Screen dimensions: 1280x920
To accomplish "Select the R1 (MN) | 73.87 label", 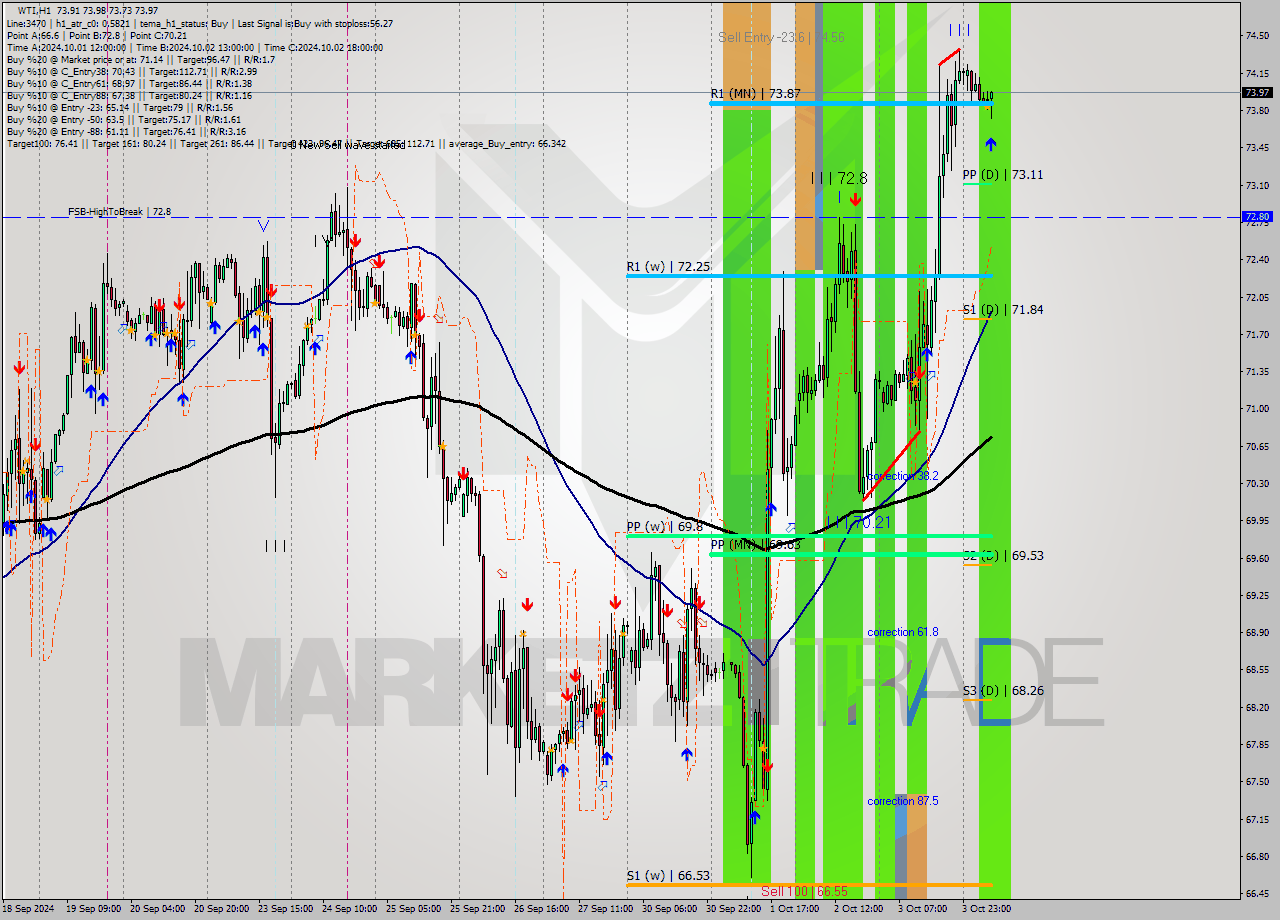I will (755, 93).
